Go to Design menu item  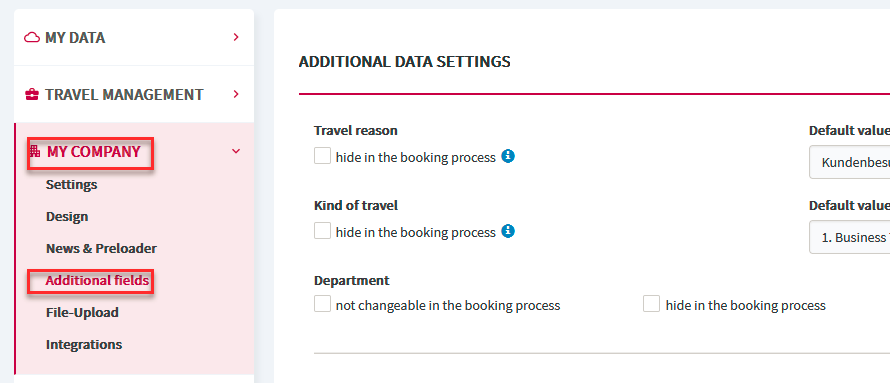(x=67, y=217)
